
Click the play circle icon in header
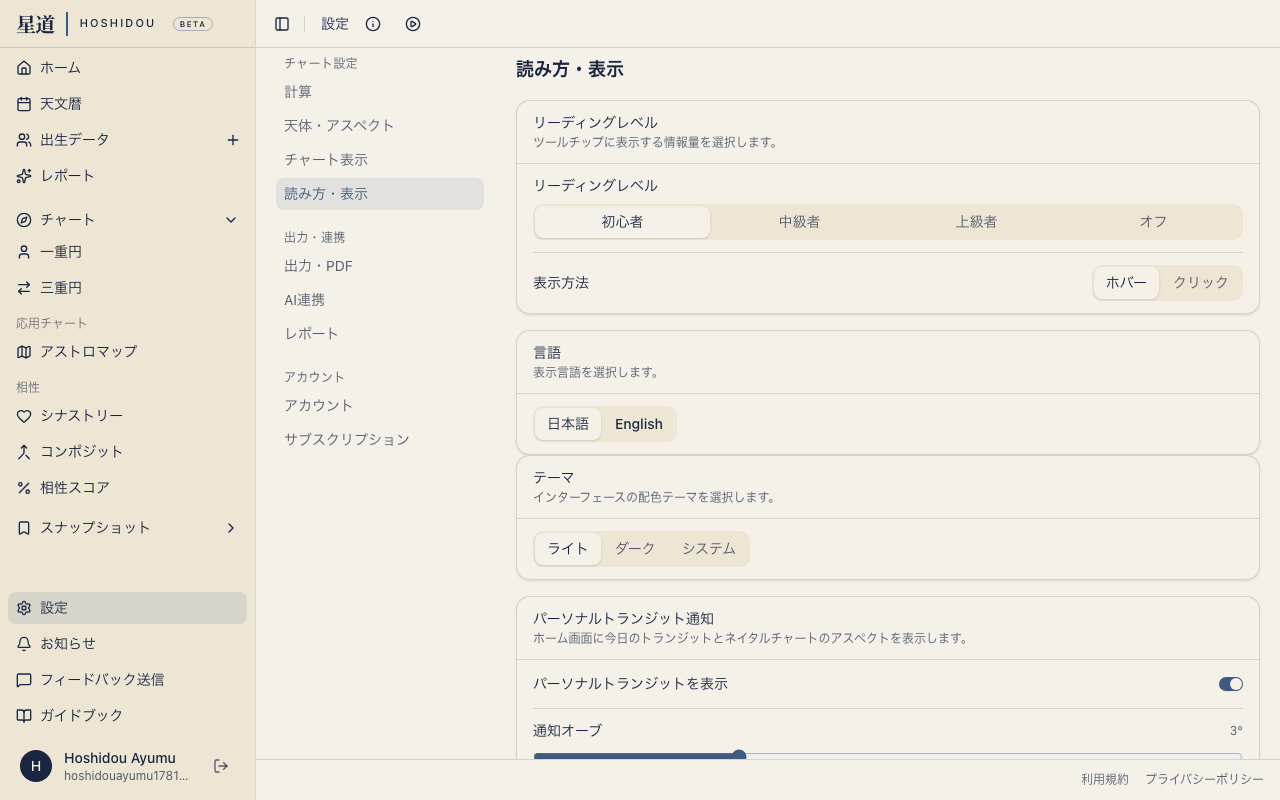click(x=413, y=24)
